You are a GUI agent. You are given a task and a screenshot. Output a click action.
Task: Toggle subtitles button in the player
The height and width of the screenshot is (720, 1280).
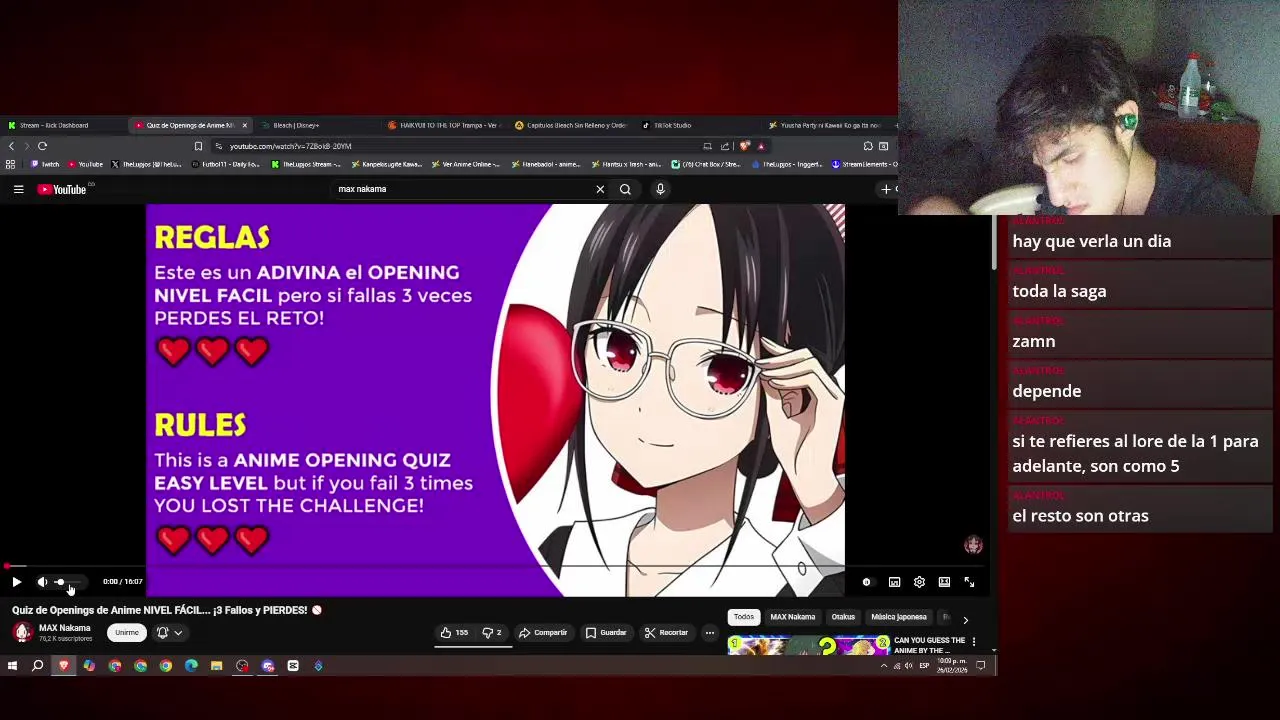coord(894,582)
